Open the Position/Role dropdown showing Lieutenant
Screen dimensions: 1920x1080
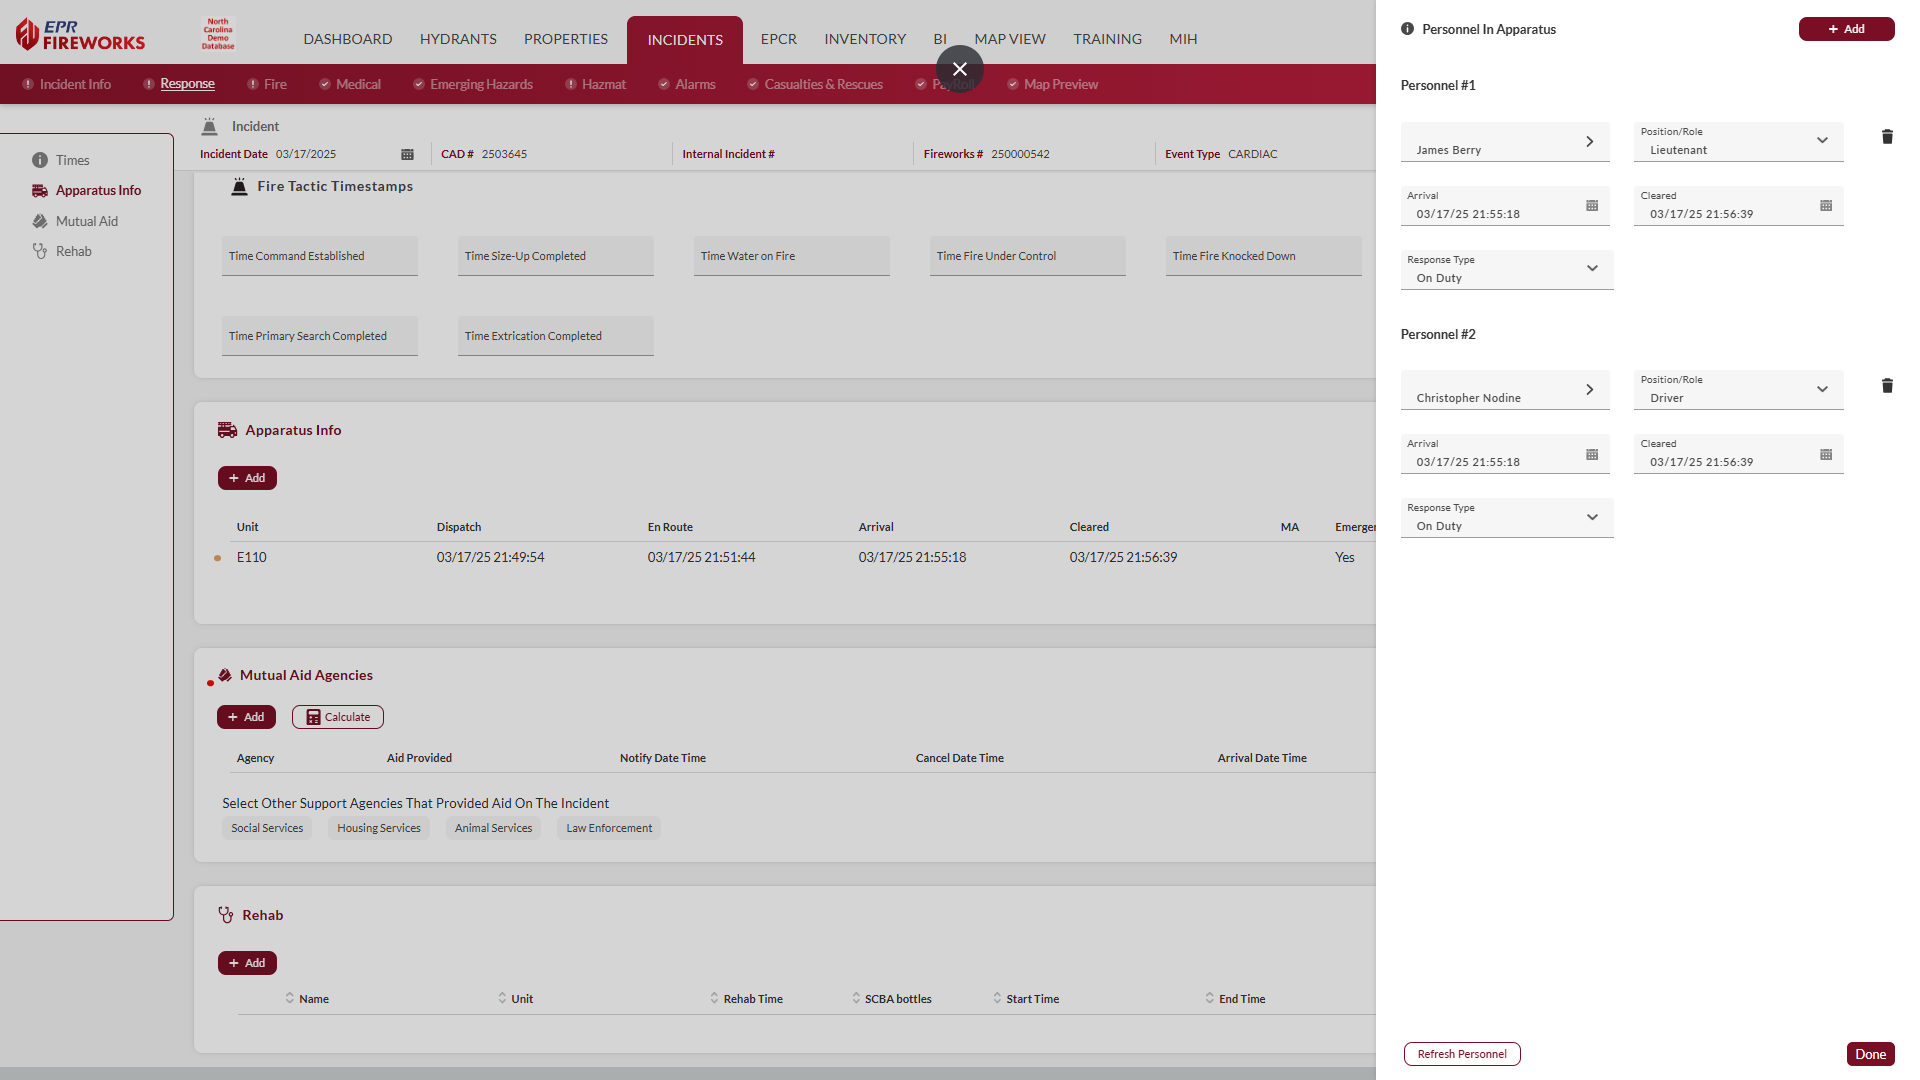coord(1738,142)
